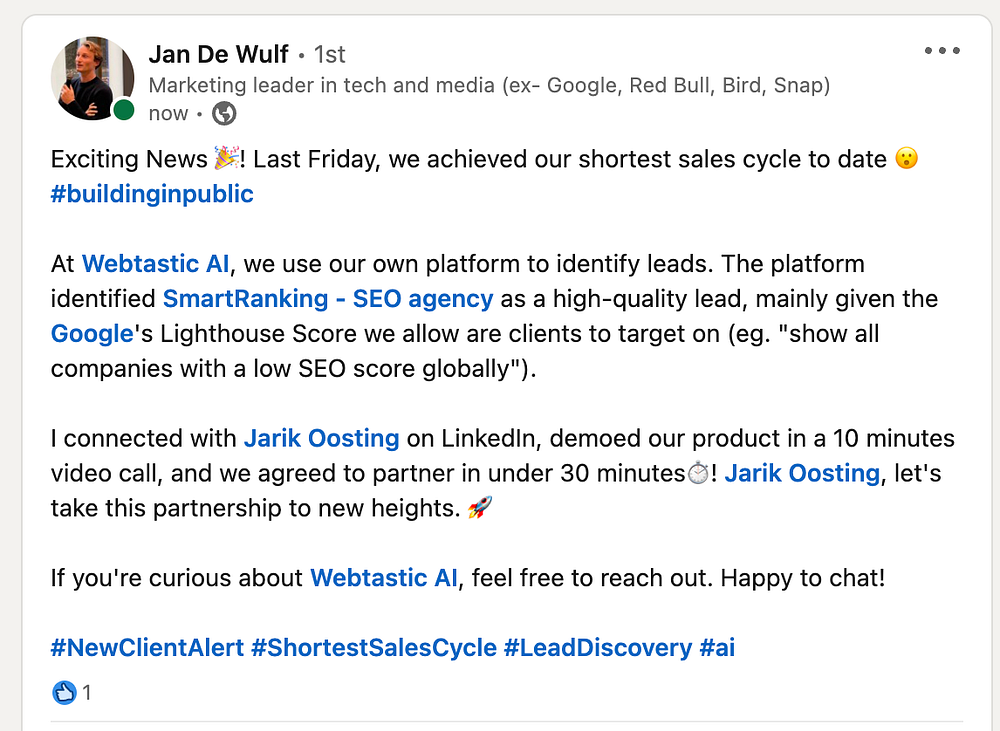View the reaction count number
This screenshot has width=1000, height=731.
tap(87, 692)
